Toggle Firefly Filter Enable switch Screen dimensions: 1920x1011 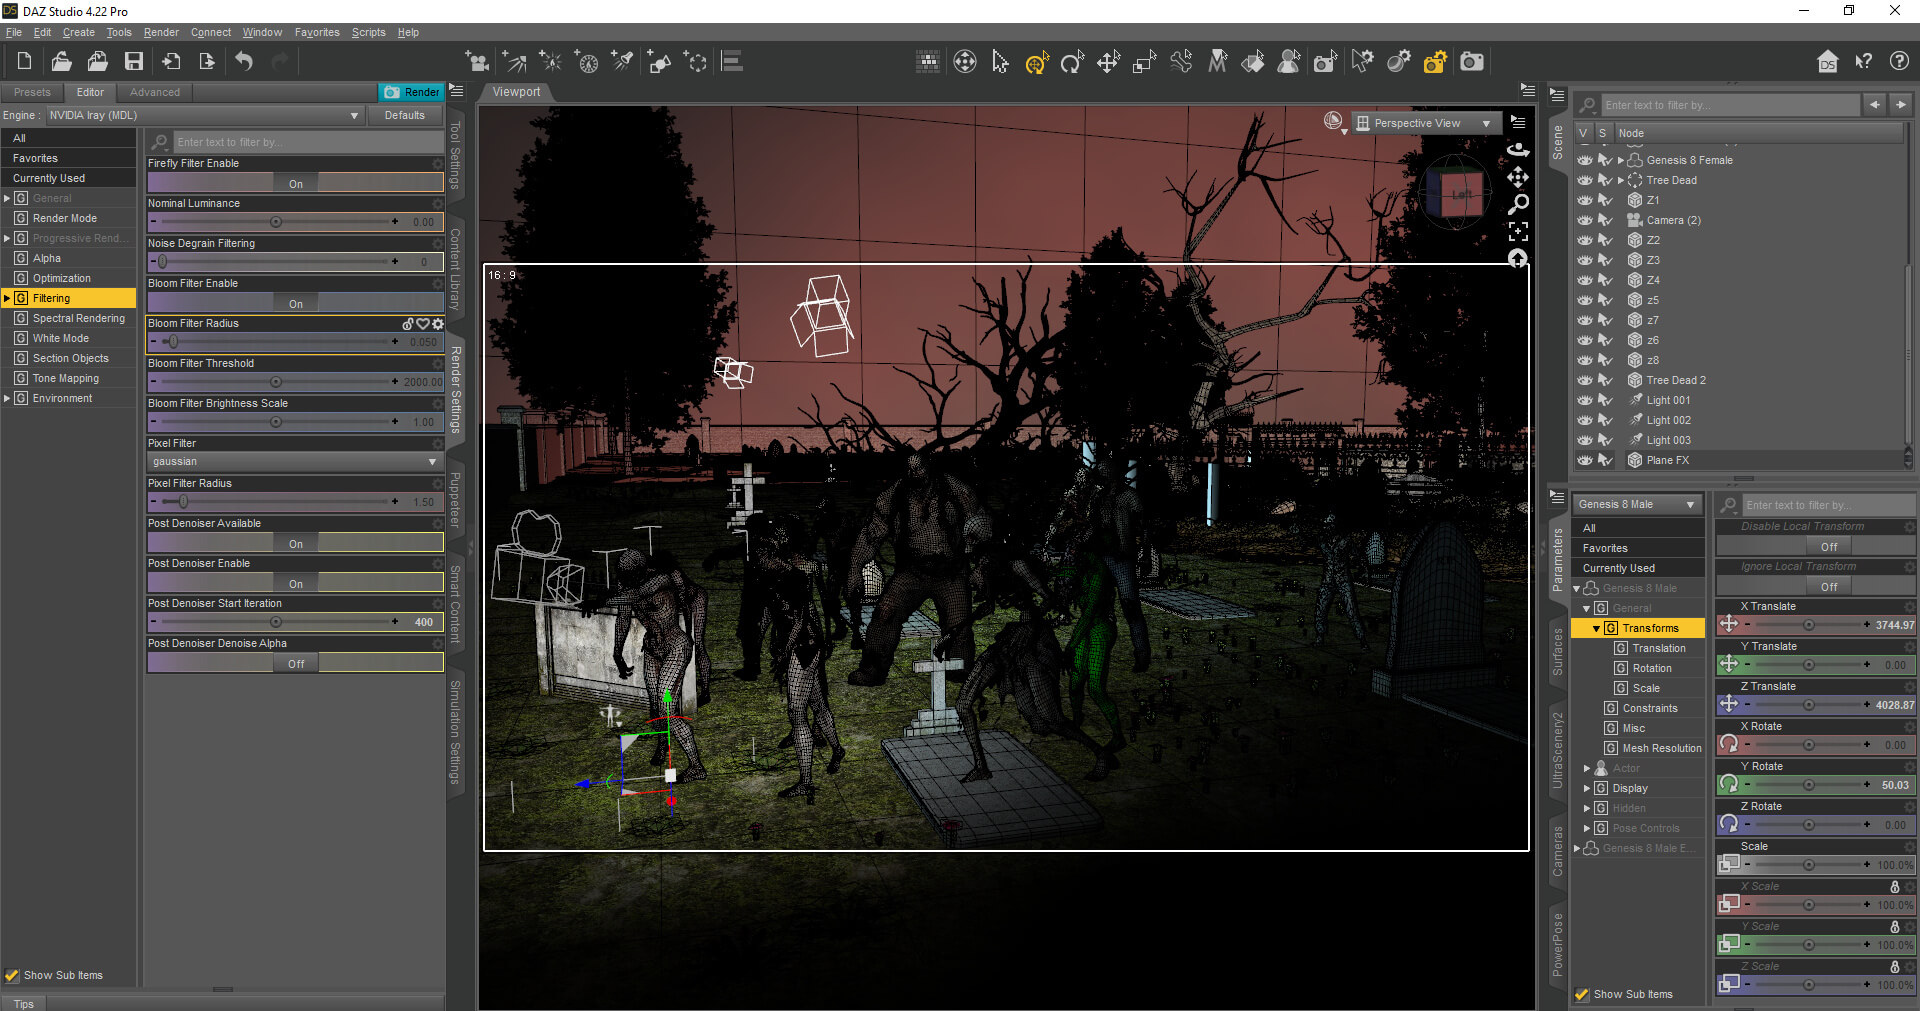(x=295, y=183)
